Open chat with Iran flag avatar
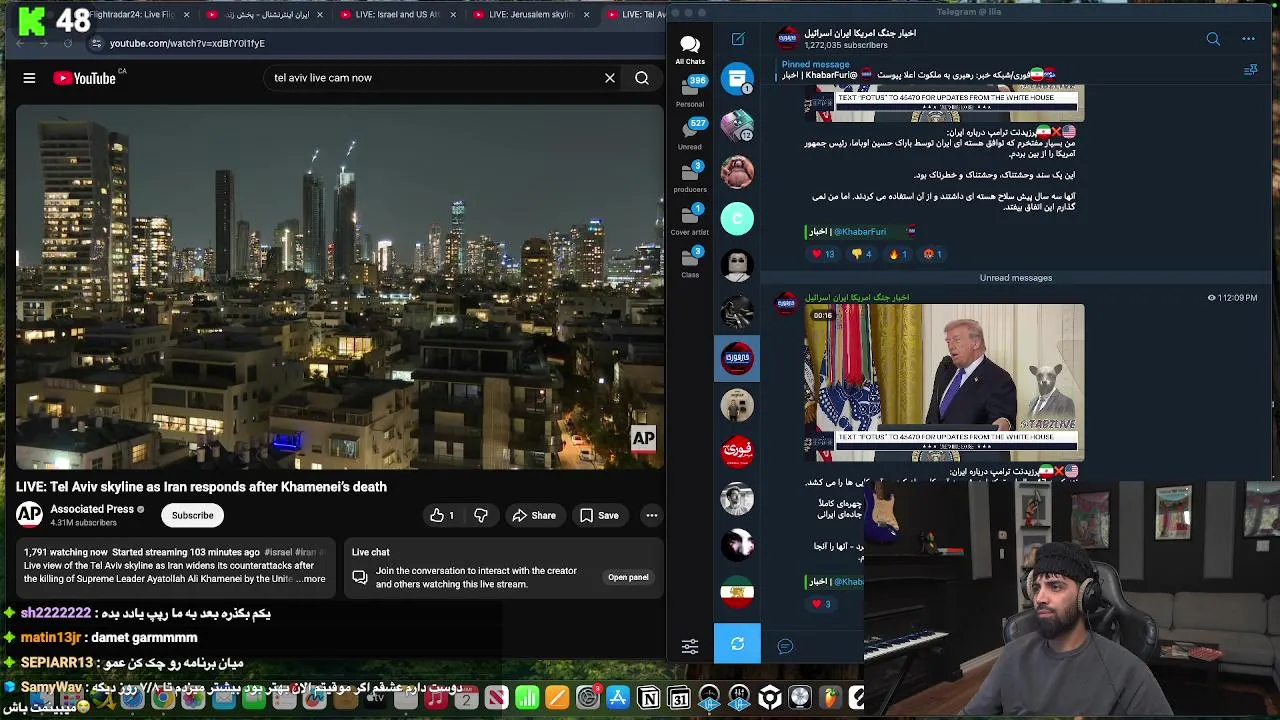This screenshot has height=720, width=1280. coord(737,592)
